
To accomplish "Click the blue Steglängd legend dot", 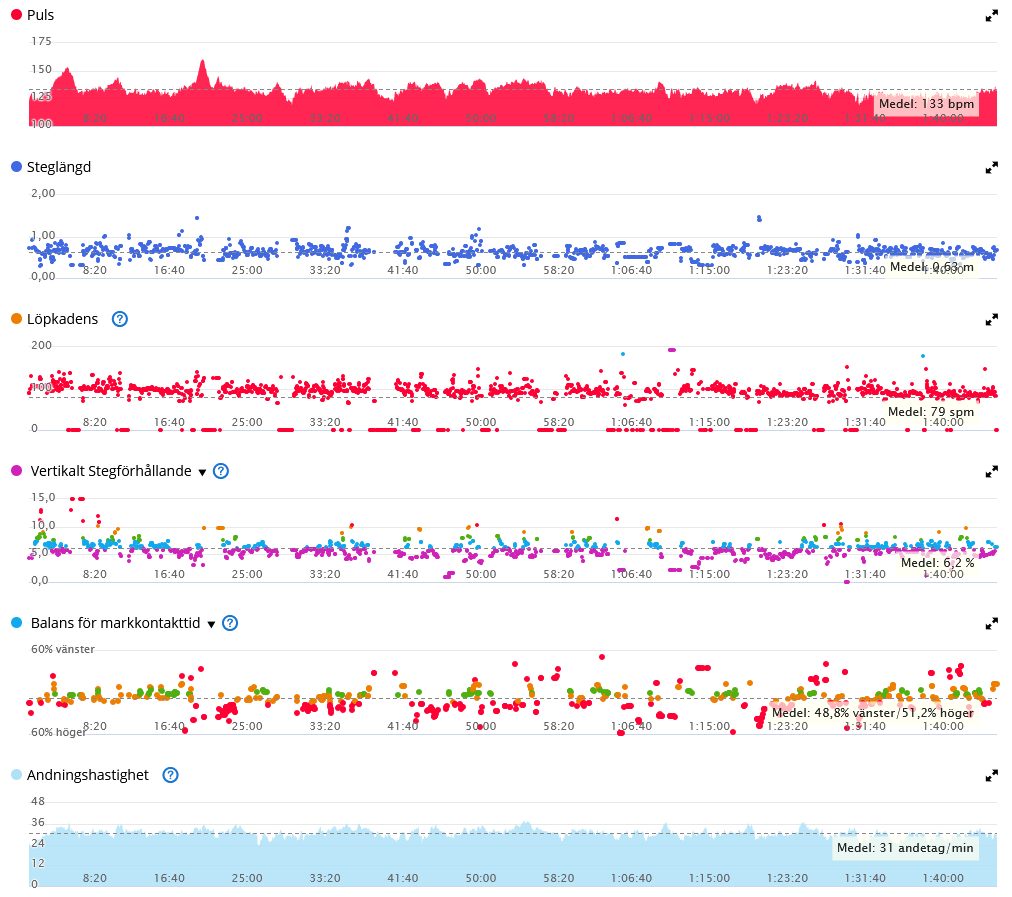I will [x=17, y=166].
